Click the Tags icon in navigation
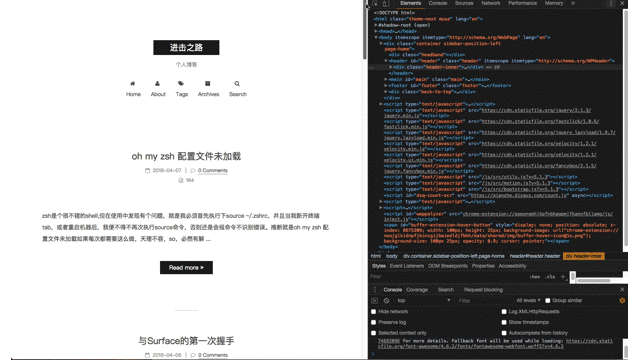Viewport: 640px width, 360px height. pyautogui.click(x=181, y=83)
